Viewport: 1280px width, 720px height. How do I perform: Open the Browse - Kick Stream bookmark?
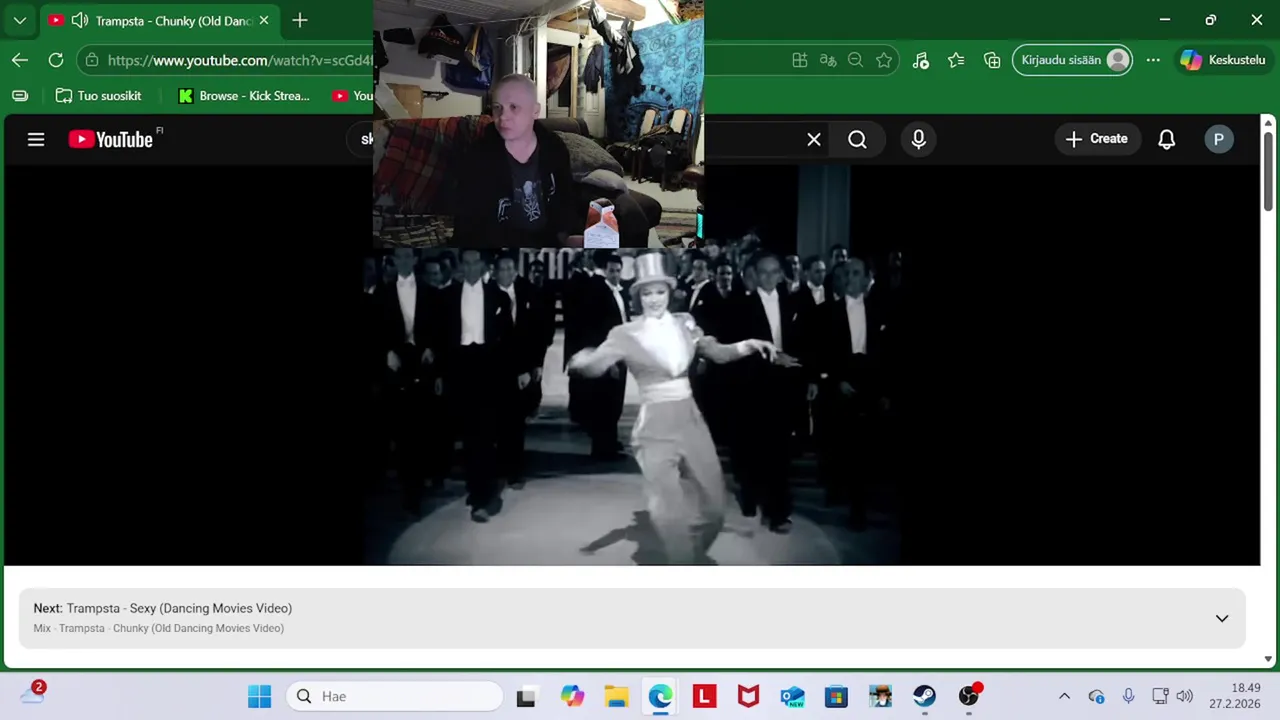(244, 96)
